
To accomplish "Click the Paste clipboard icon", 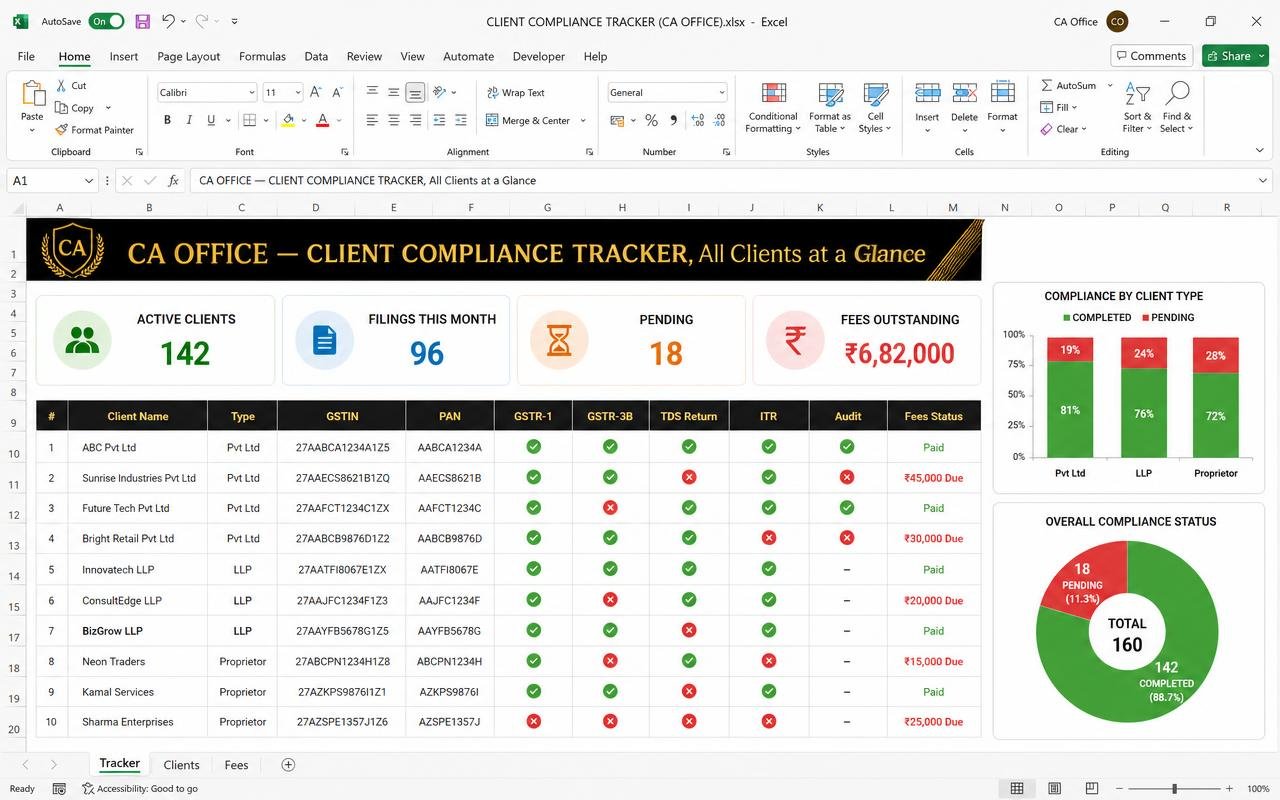I will click(x=32, y=95).
